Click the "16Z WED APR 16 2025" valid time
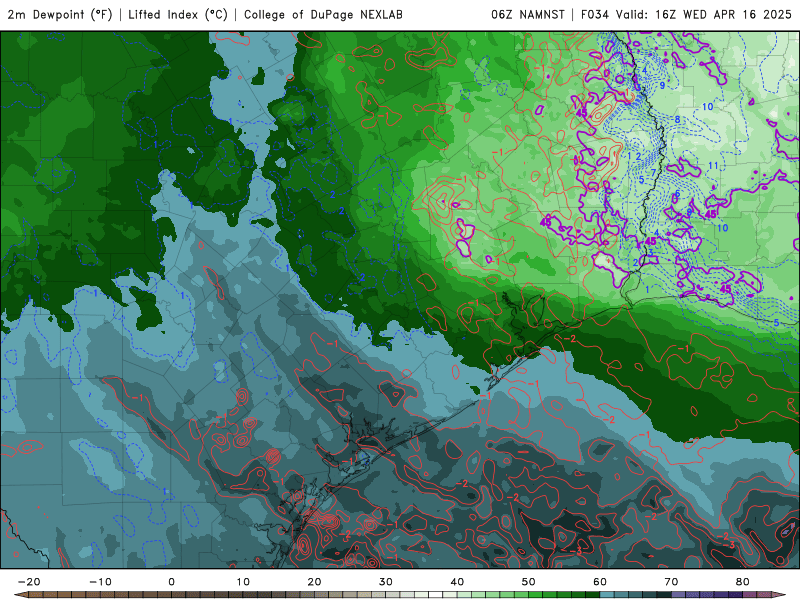 [x=723, y=14]
